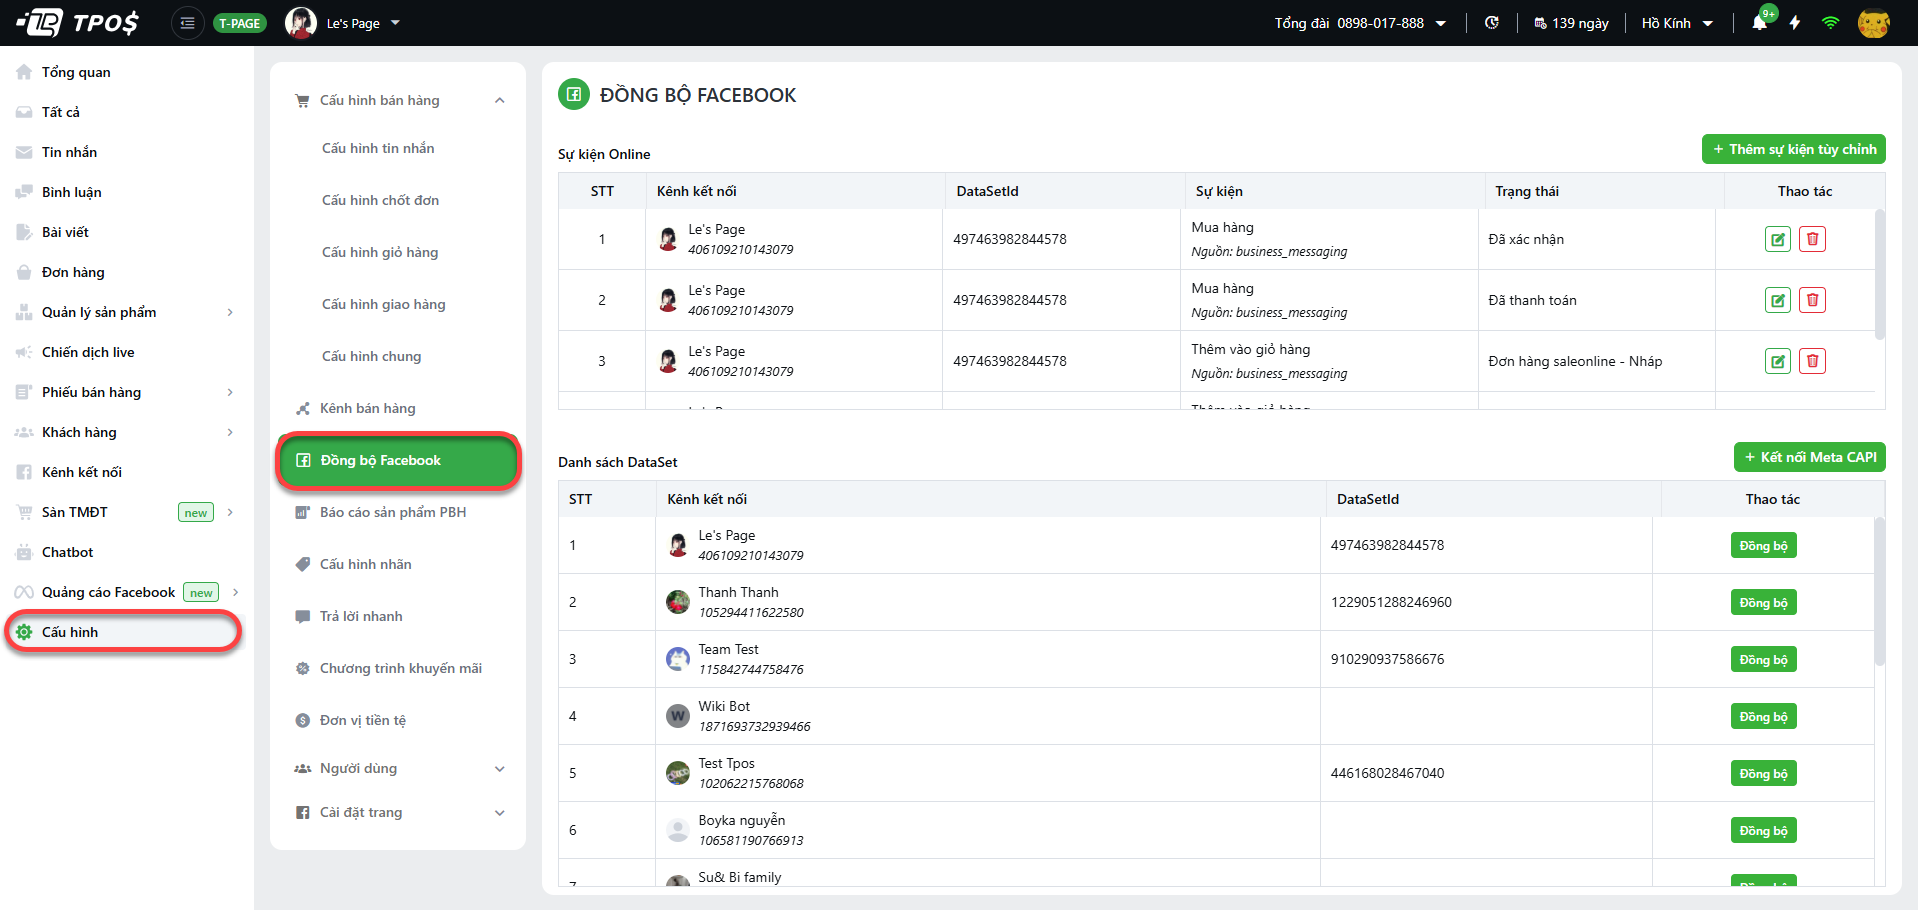Click the user avatar in top bar

point(1873,23)
